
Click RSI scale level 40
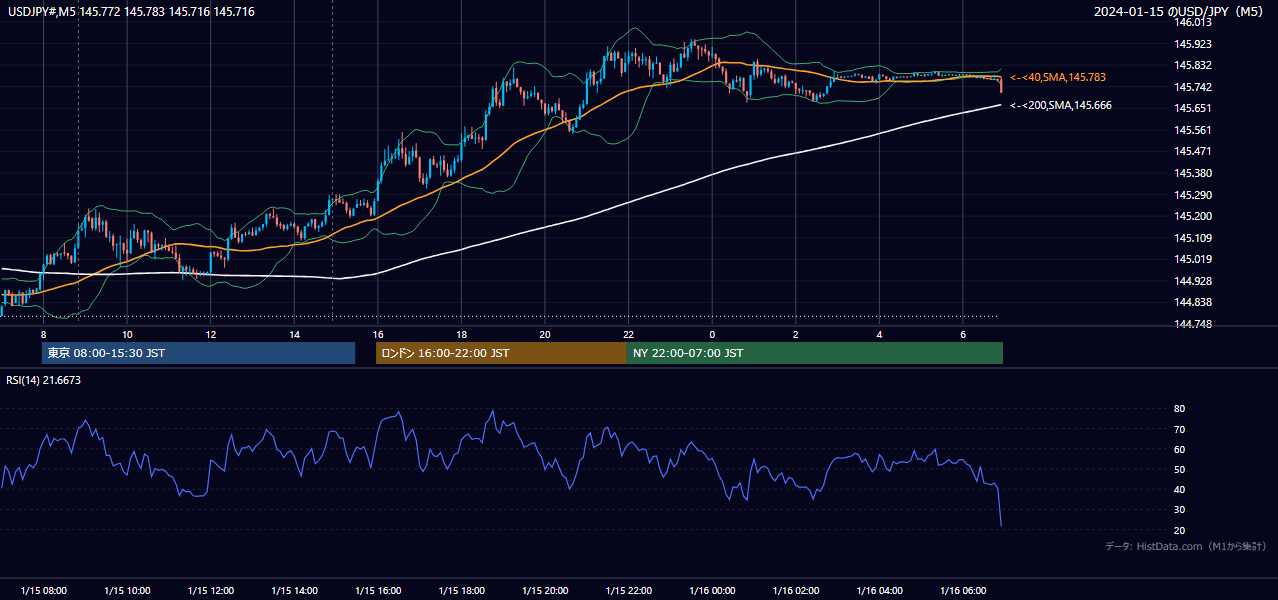[1179, 489]
